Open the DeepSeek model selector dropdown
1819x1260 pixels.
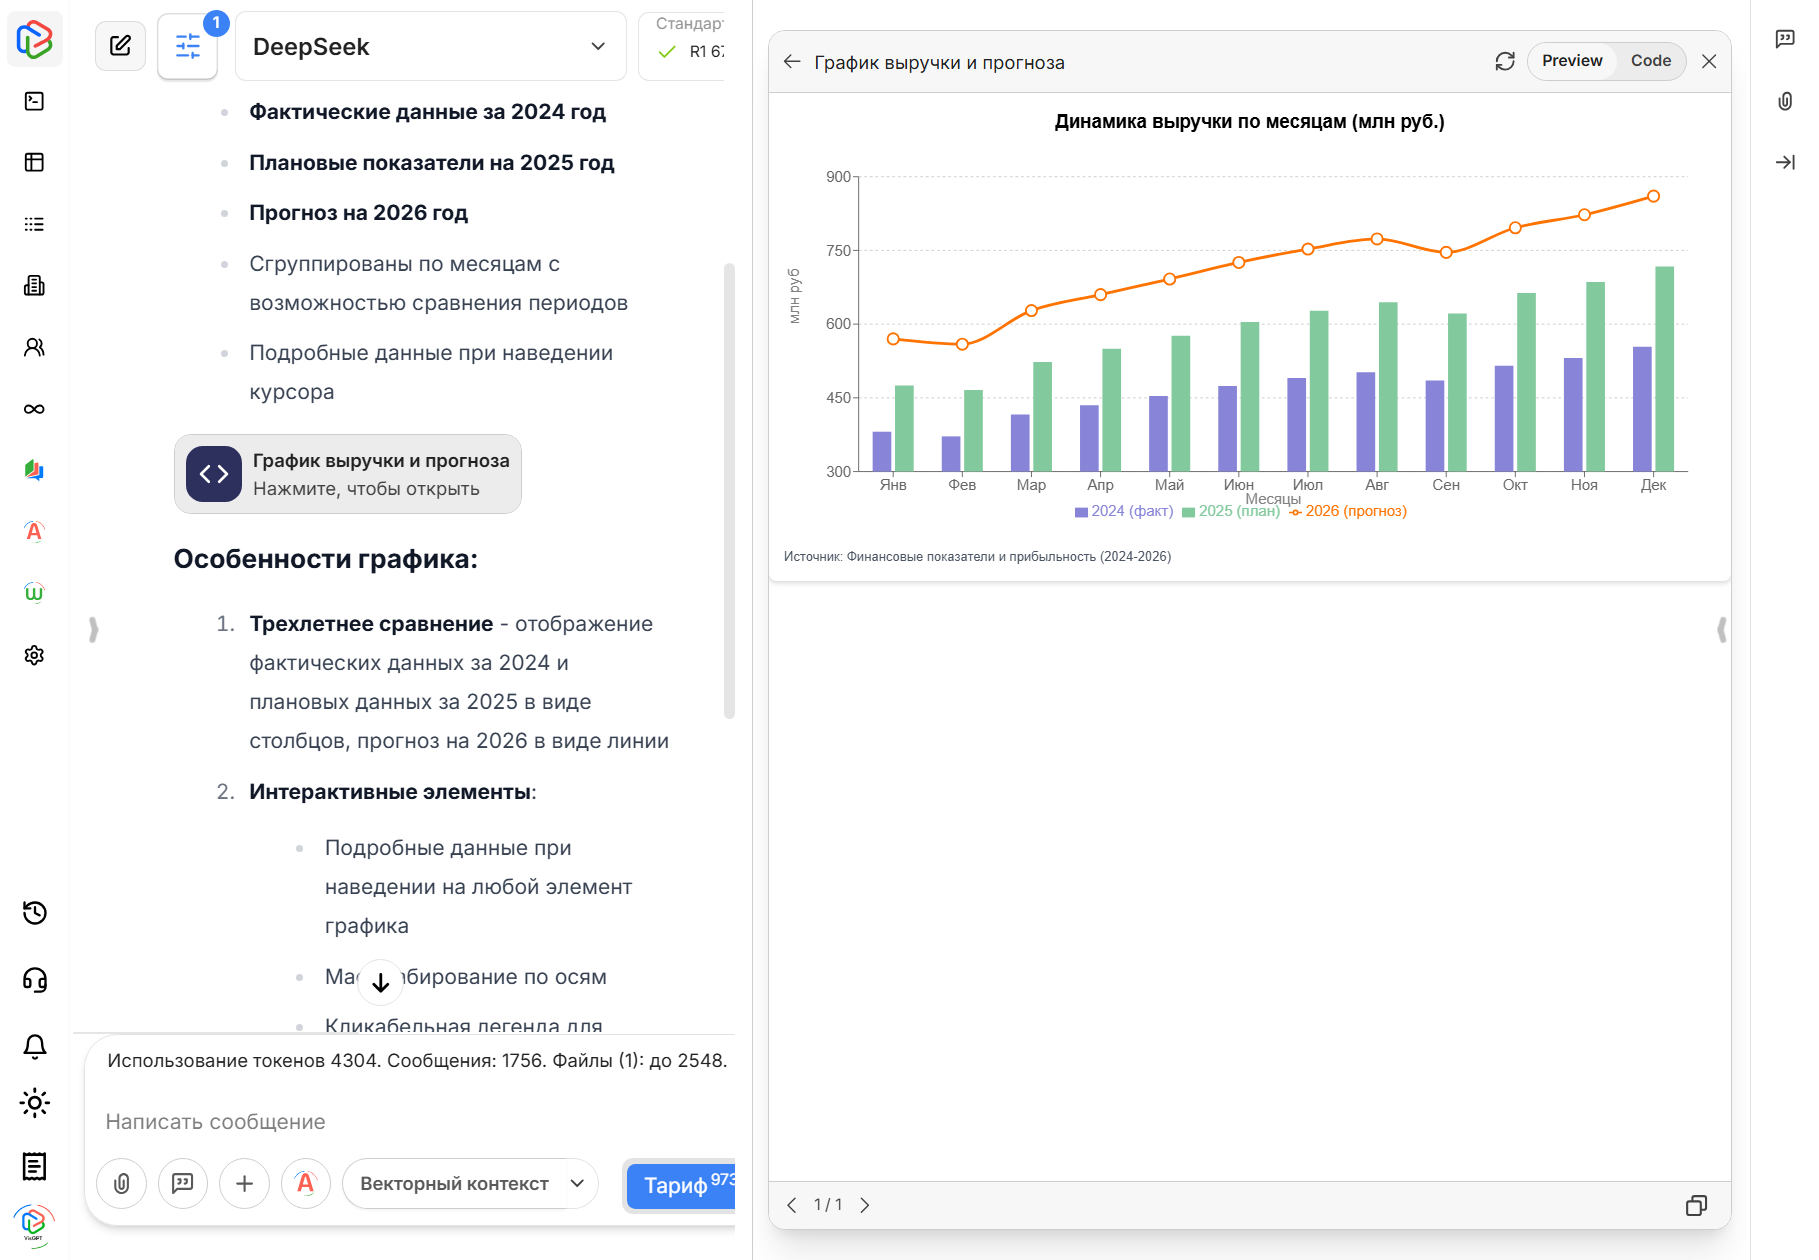(430, 46)
